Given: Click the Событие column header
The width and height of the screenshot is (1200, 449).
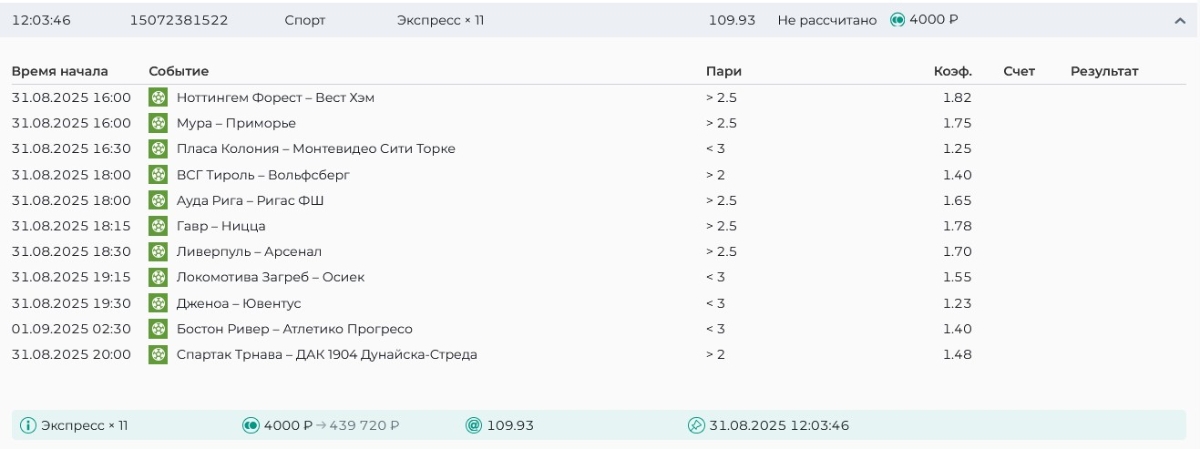Looking at the screenshot, I should click(x=179, y=72).
